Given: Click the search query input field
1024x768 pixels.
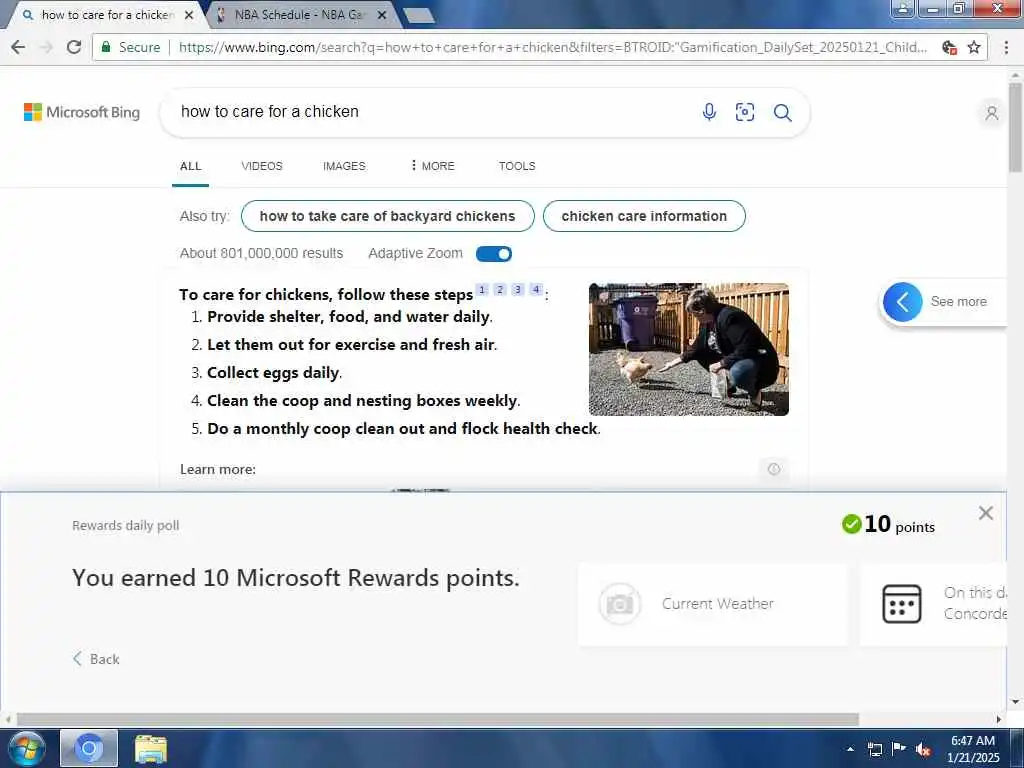Looking at the screenshot, I should [x=431, y=112].
